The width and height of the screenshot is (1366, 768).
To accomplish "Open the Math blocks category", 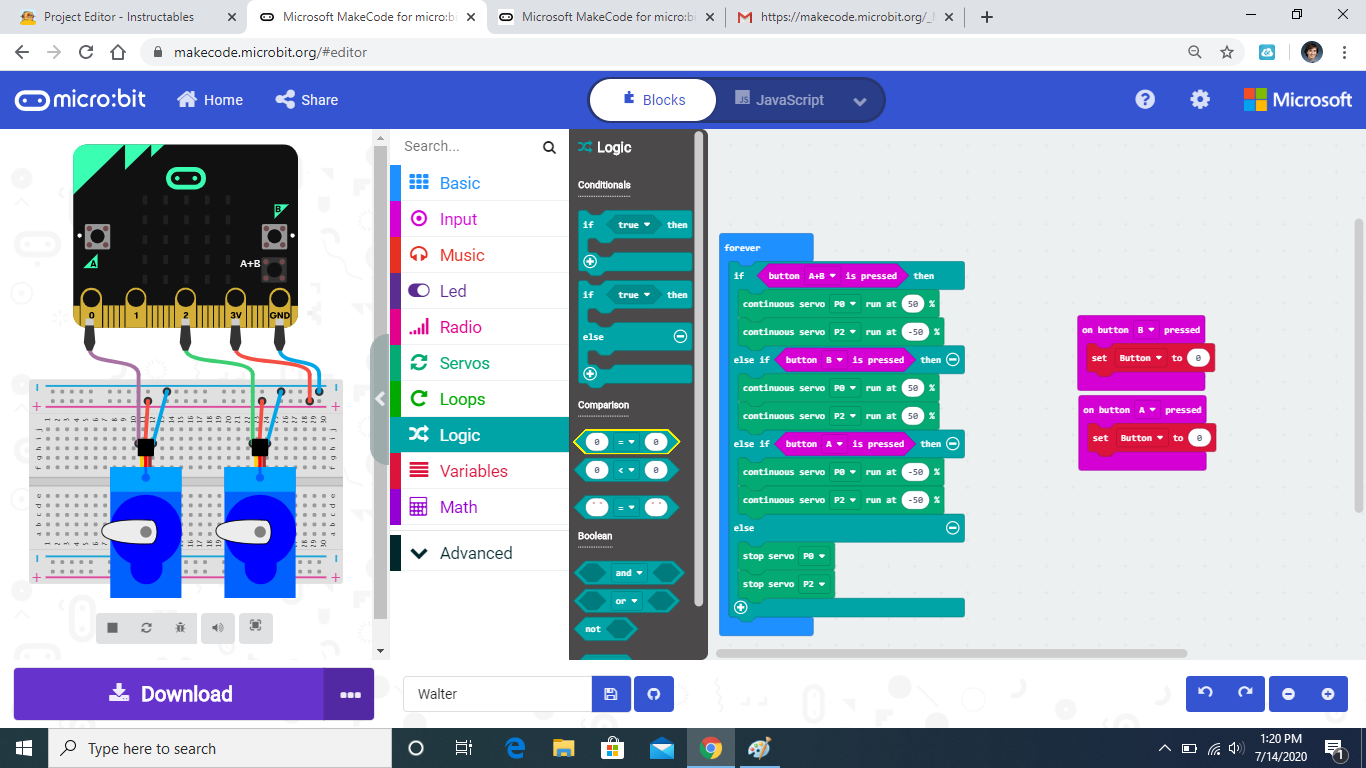I will [479, 507].
